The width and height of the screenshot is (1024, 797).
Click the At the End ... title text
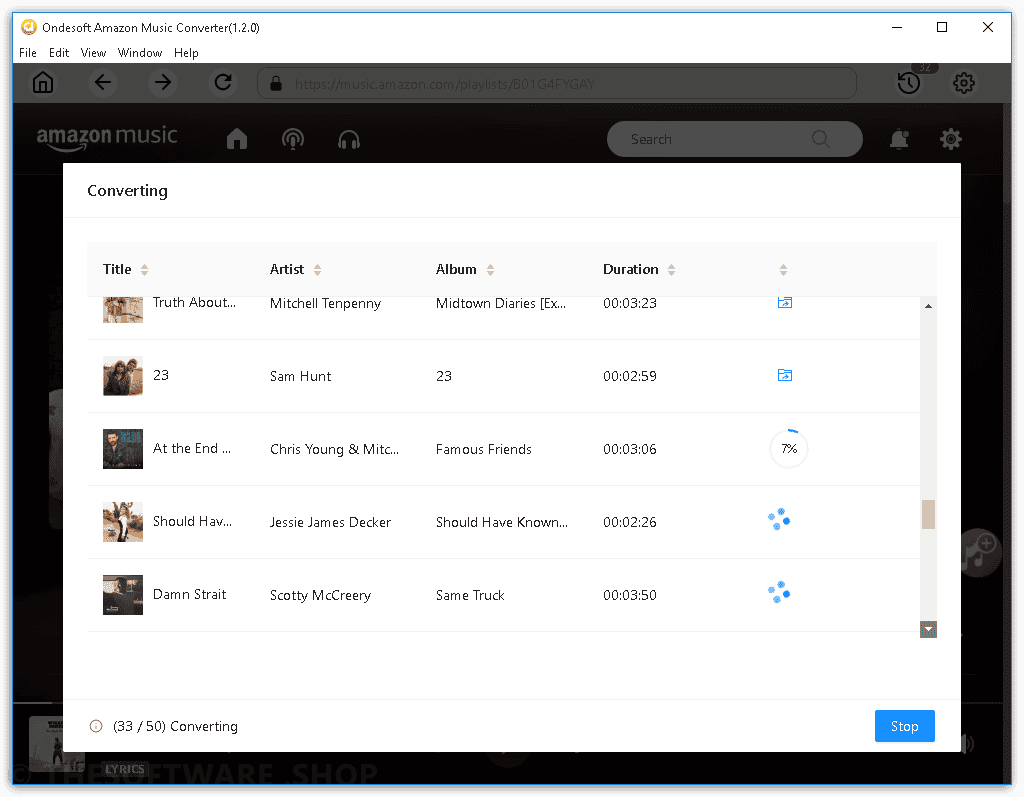[x=191, y=448]
